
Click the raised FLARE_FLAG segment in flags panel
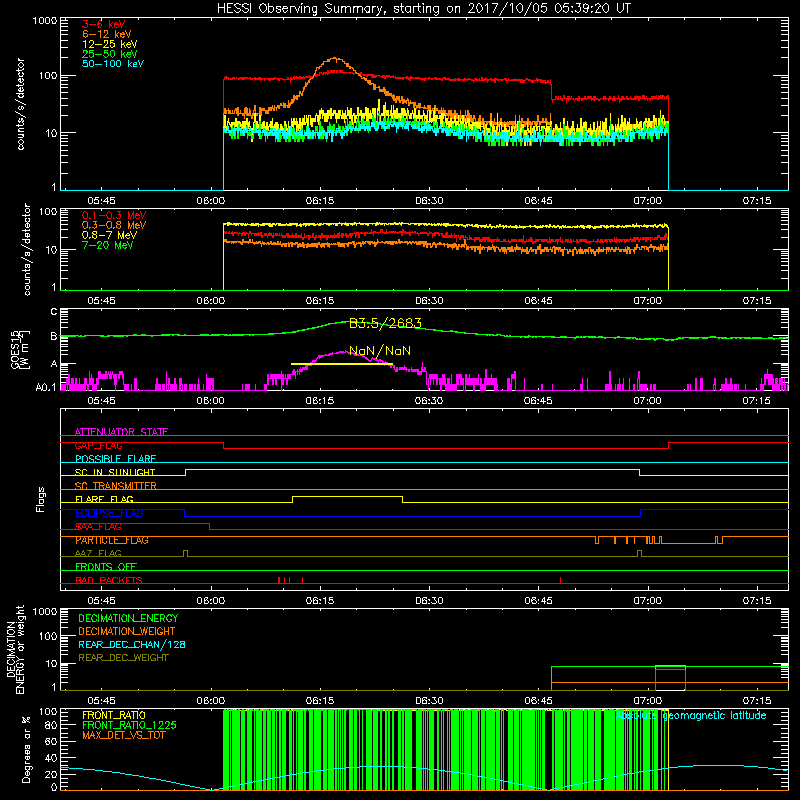click(x=347, y=496)
